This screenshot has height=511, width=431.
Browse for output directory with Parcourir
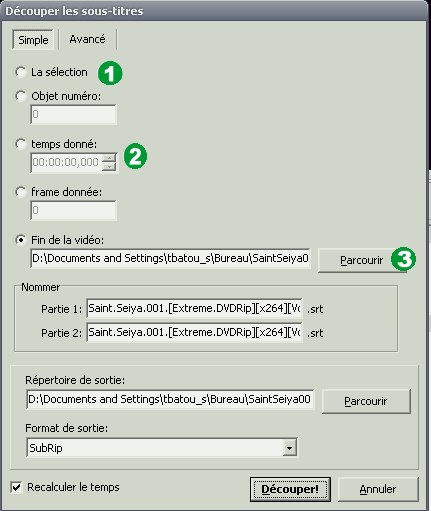(x=366, y=401)
